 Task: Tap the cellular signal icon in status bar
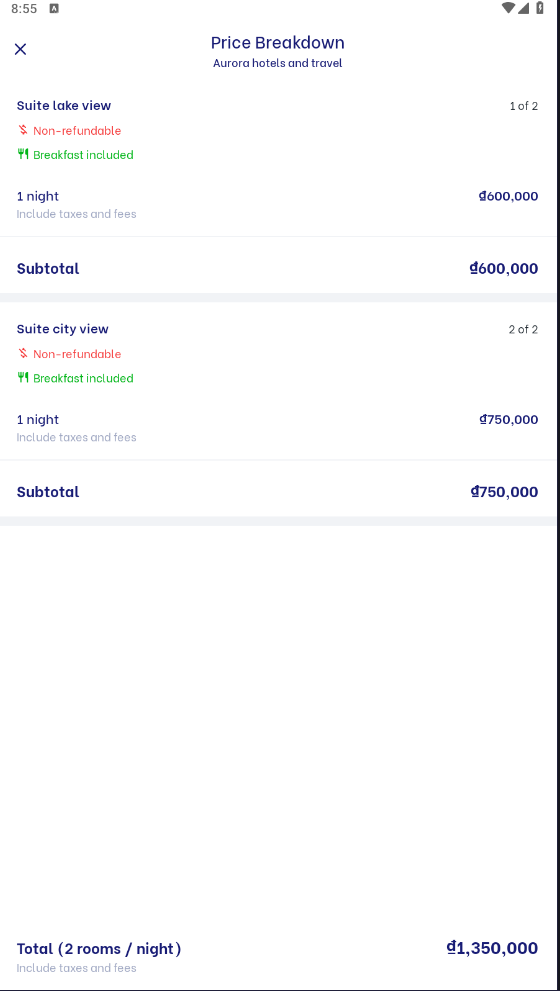(523, 8)
